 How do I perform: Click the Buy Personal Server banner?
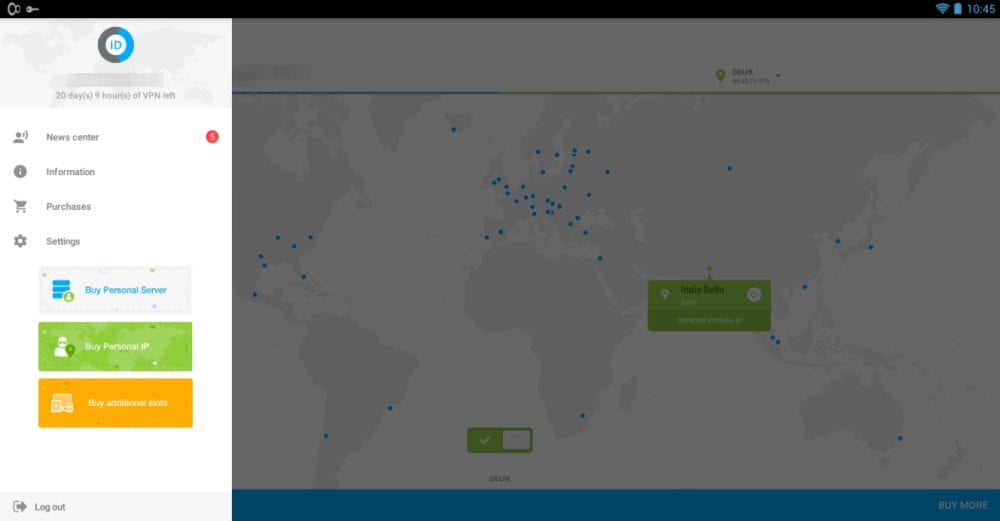(115, 290)
